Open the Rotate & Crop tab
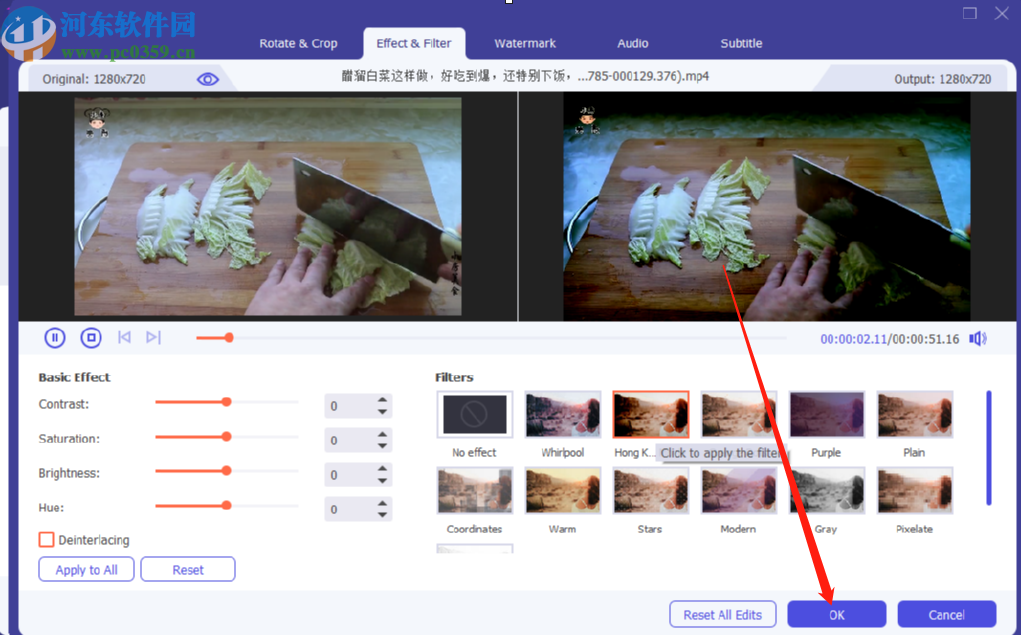Image resolution: width=1021 pixels, height=635 pixels. tap(298, 43)
